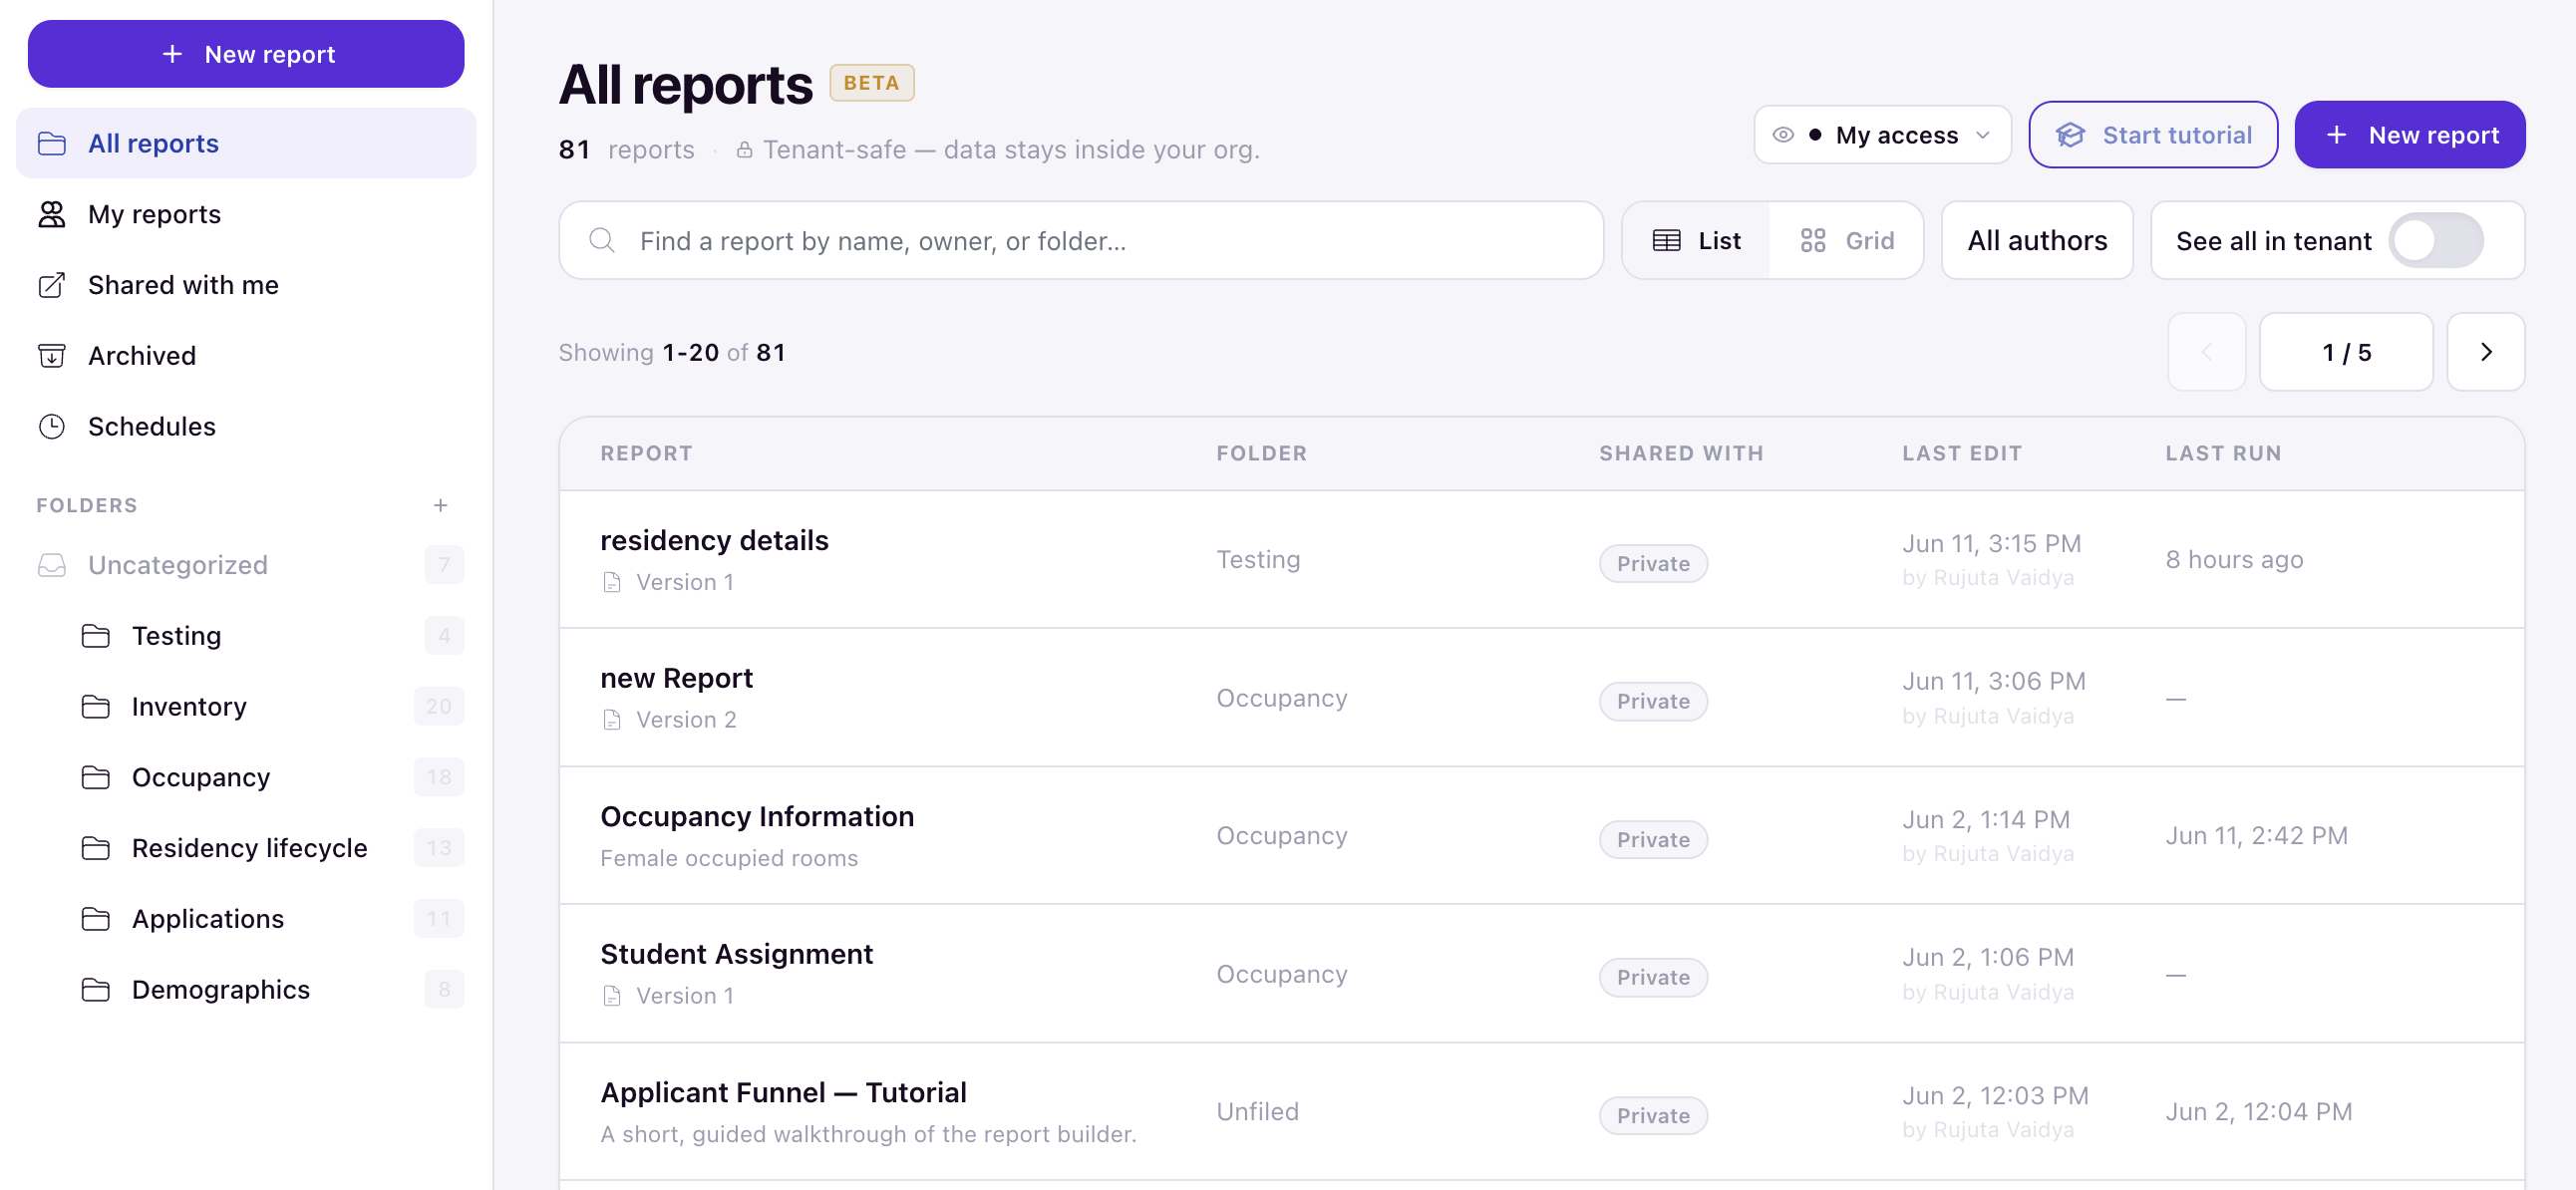Click the Inventory folder icon

[x=96, y=707]
